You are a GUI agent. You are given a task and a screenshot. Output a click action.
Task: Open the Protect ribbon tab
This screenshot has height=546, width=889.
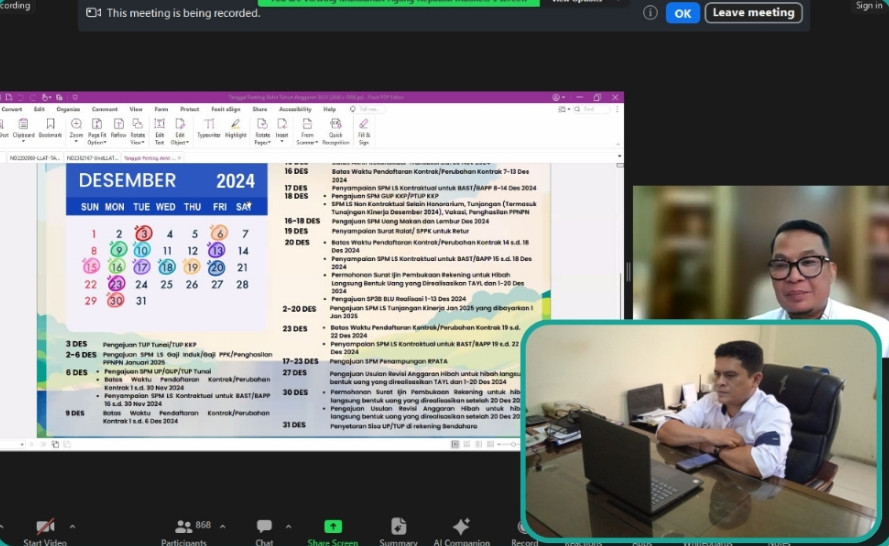tap(190, 109)
